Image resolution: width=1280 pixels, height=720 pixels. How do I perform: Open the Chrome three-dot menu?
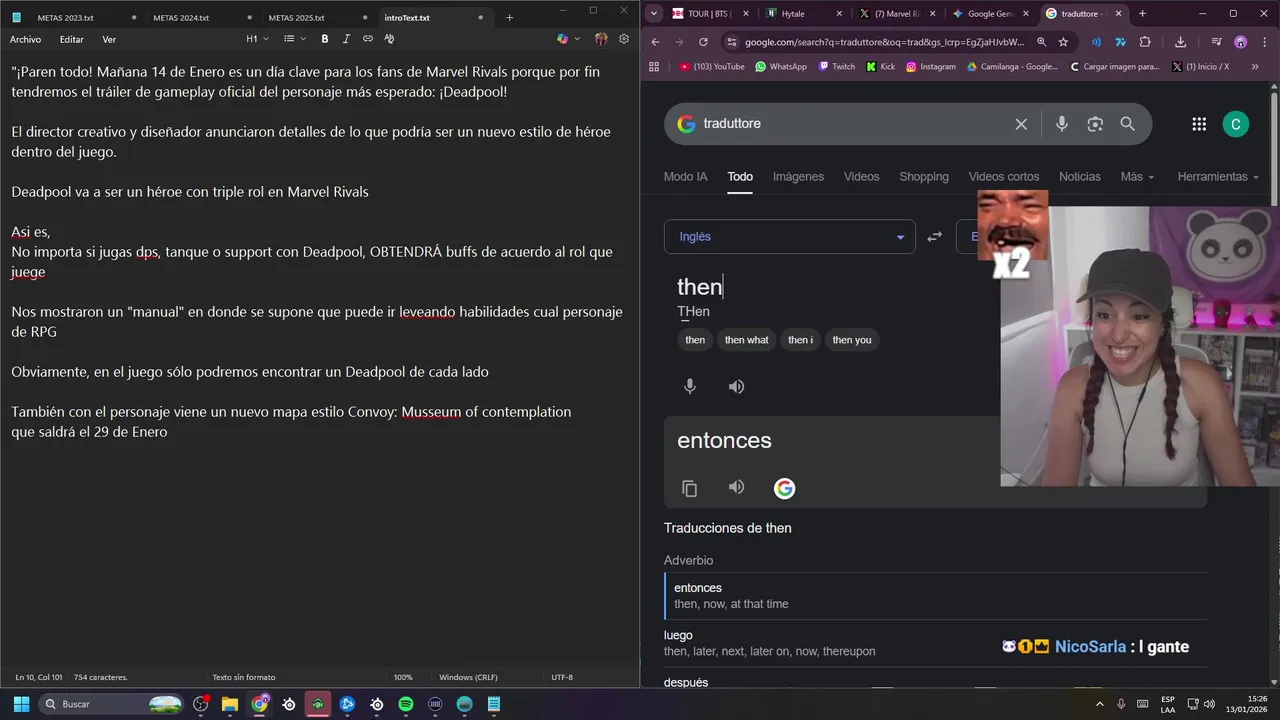(1263, 42)
